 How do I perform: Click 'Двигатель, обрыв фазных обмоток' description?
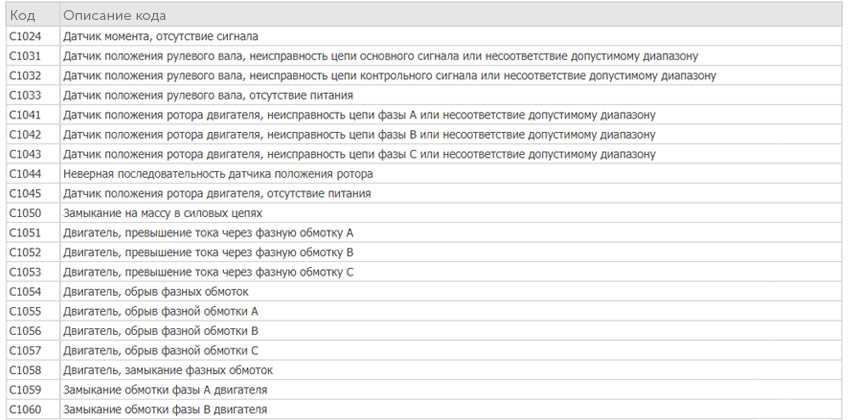pyautogui.click(x=155, y=292)
